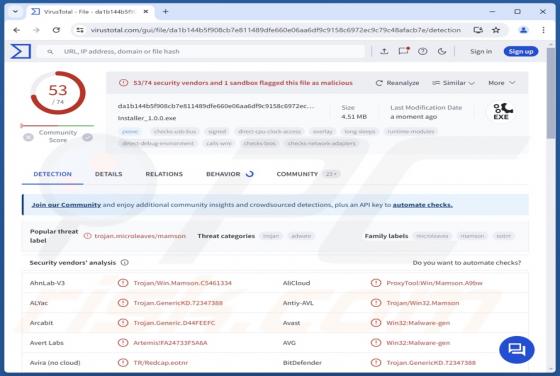Click the microleaves family label
The width and height of the screenshot is (560, 376).
pyautogui.click(x=432, y=236)
